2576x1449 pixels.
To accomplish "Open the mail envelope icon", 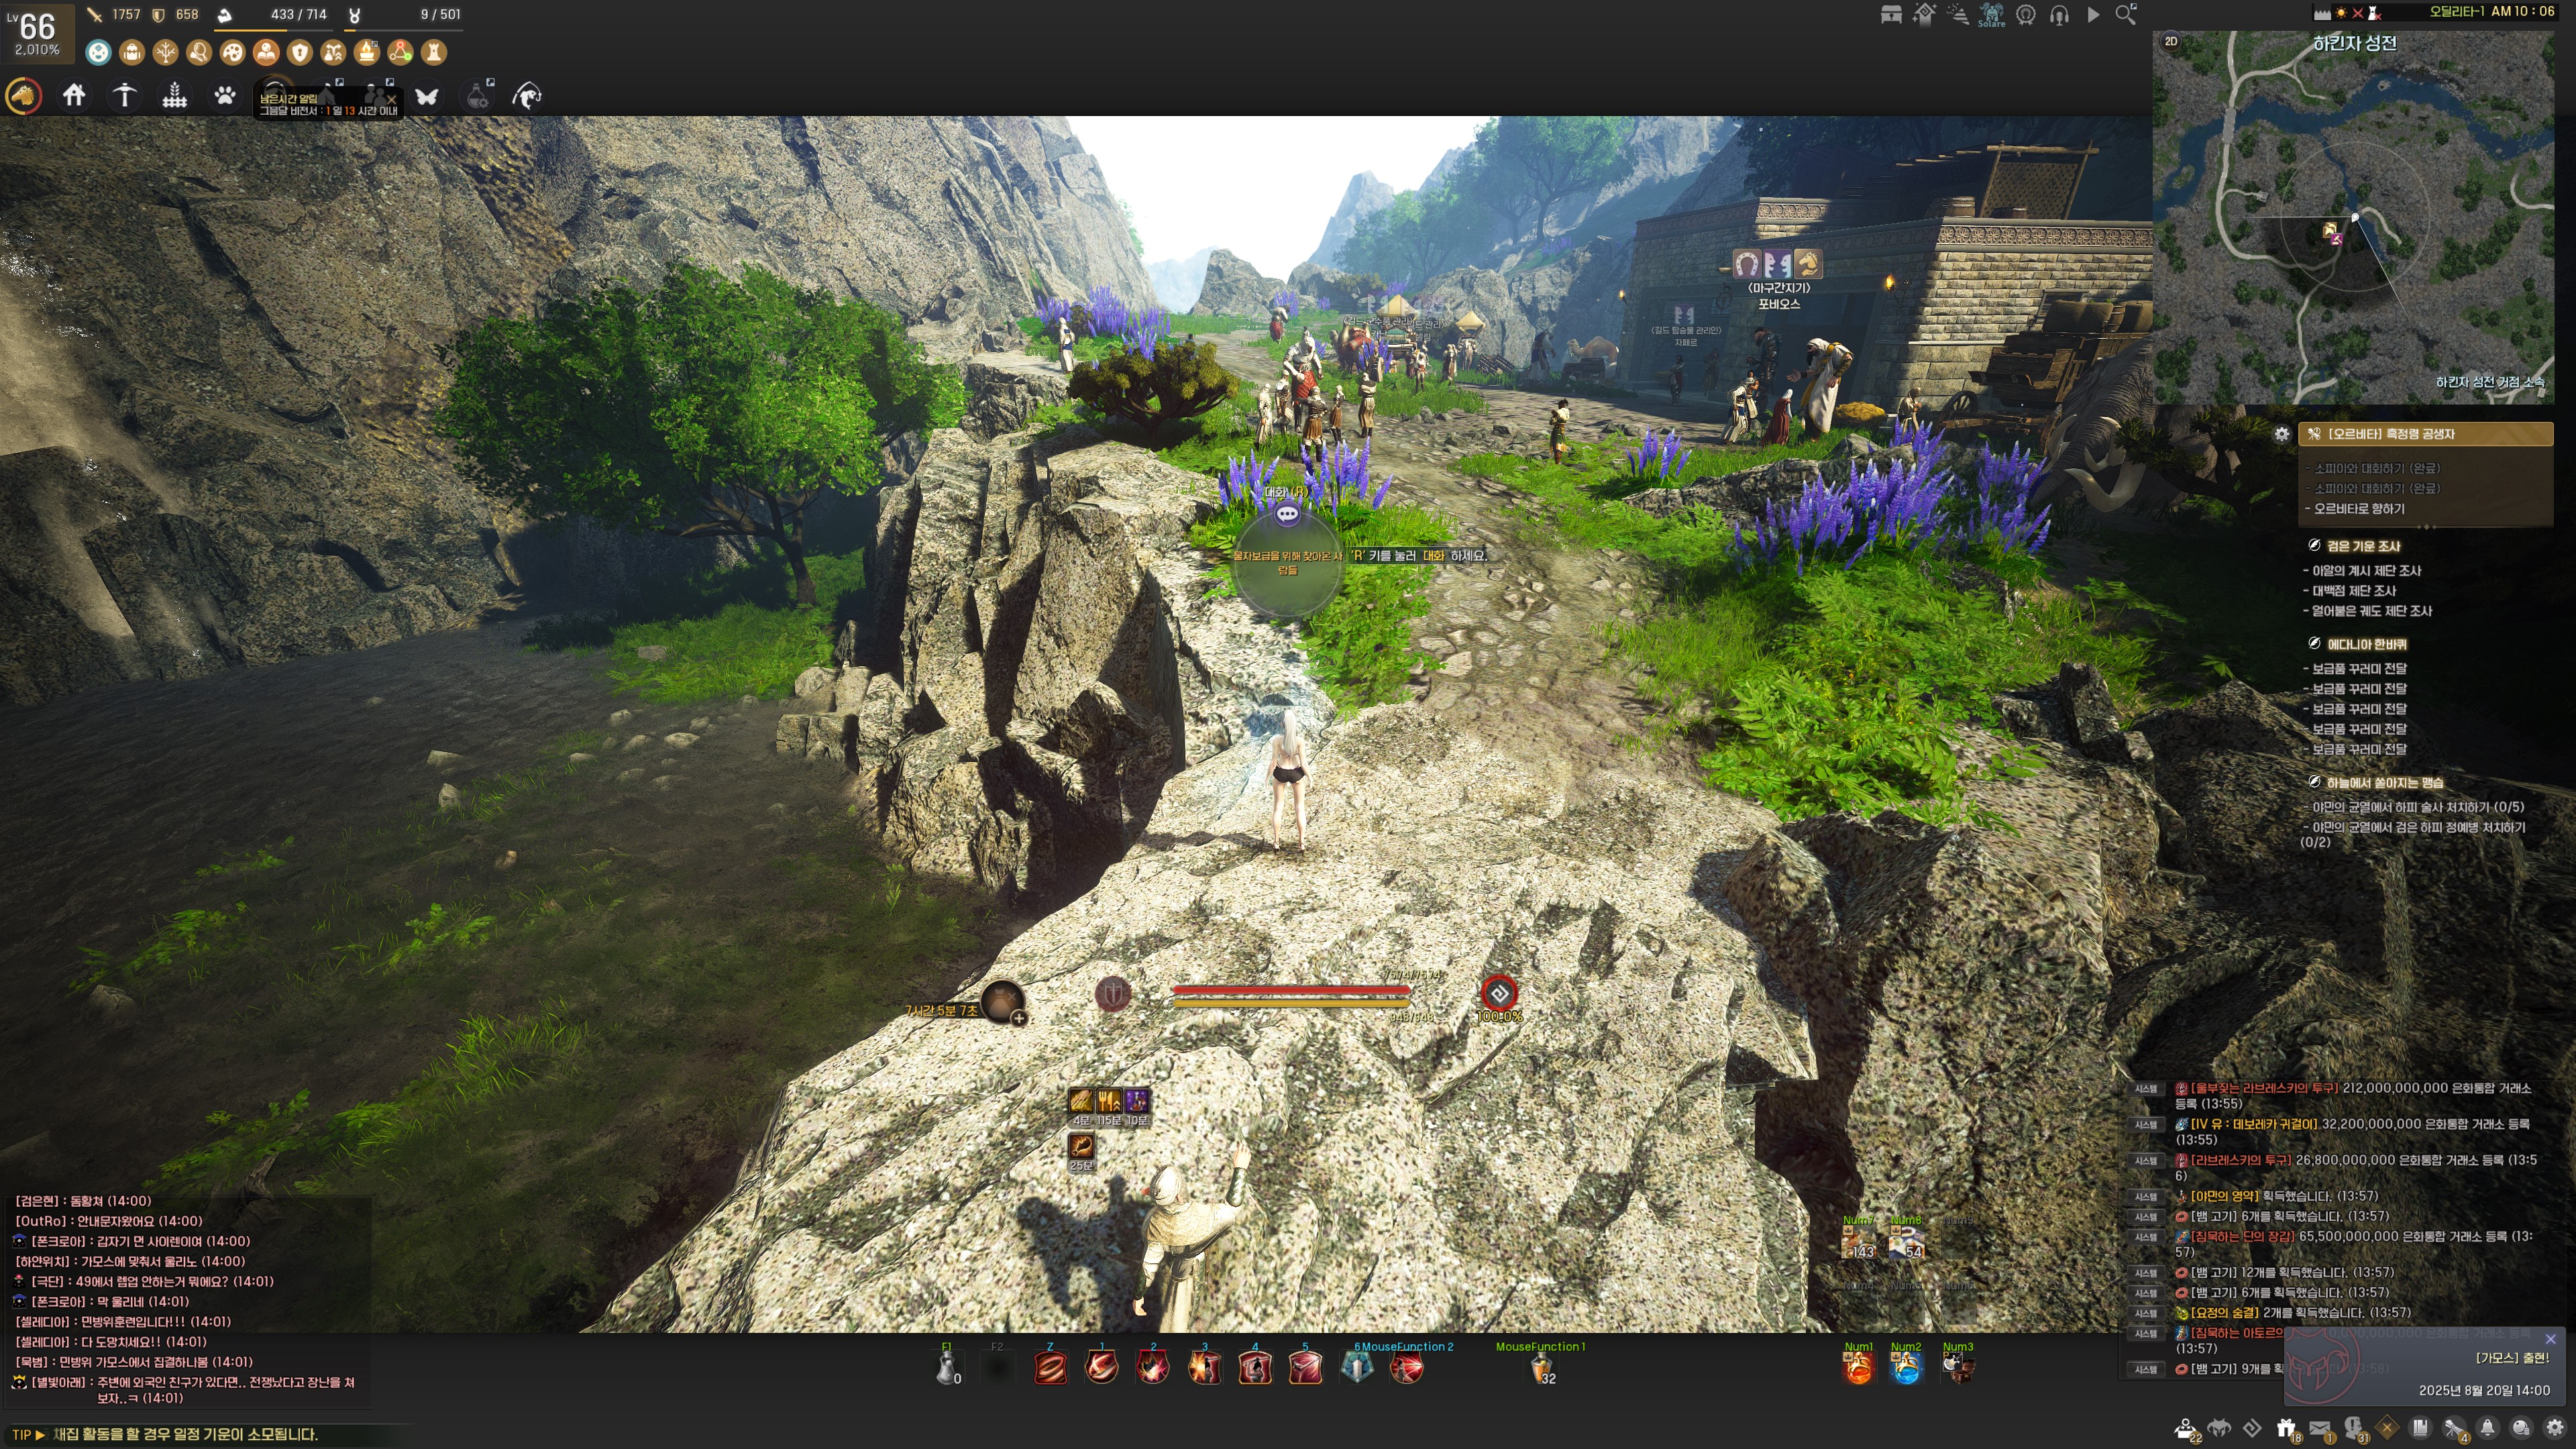I will coord(2321,1428).
